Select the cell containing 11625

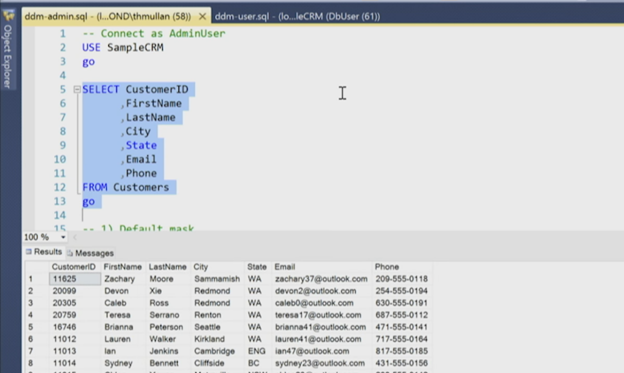click(75, 279)
